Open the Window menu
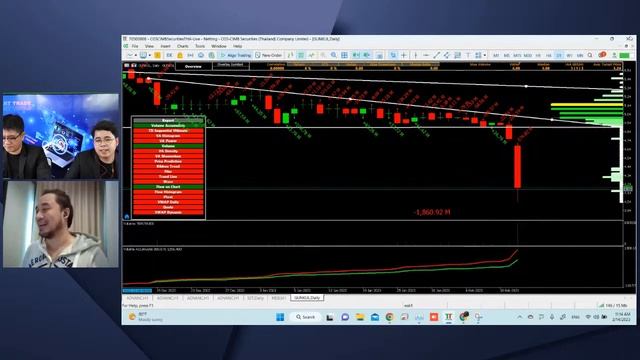The image size is (640, 360). (219, 46)
